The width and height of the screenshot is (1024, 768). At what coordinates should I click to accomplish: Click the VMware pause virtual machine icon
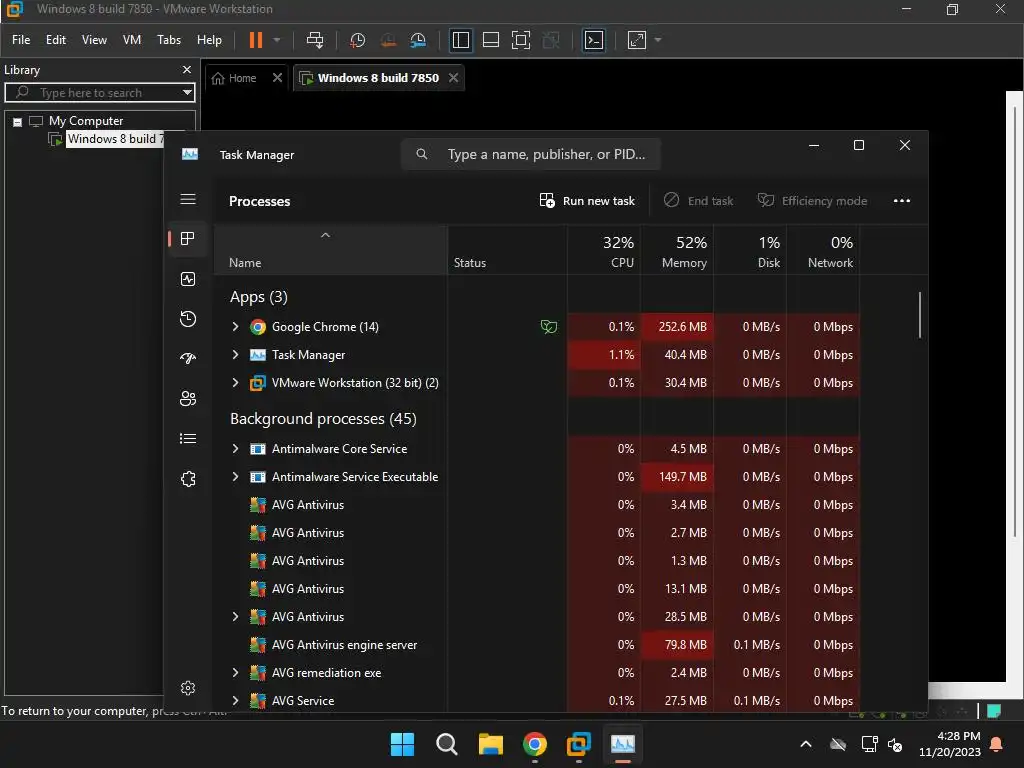click(x=256, y=40)
